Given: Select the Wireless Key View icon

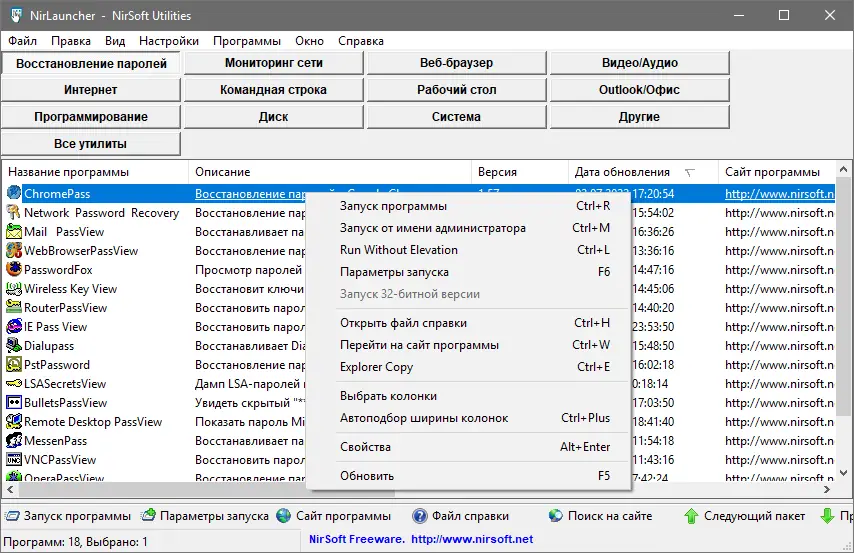Looking at the screenshot, I should (x=14, y=288).
